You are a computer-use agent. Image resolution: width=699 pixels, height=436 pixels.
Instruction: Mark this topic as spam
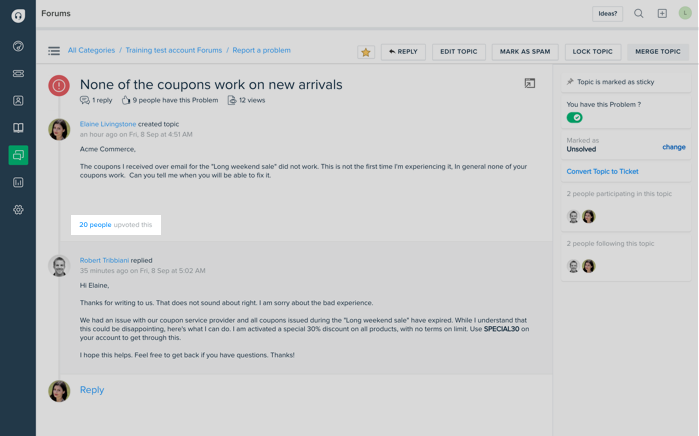(x=525, y=51)
